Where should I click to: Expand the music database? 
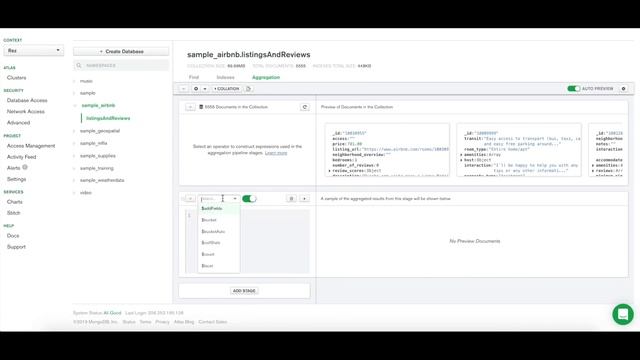point(74,81)
